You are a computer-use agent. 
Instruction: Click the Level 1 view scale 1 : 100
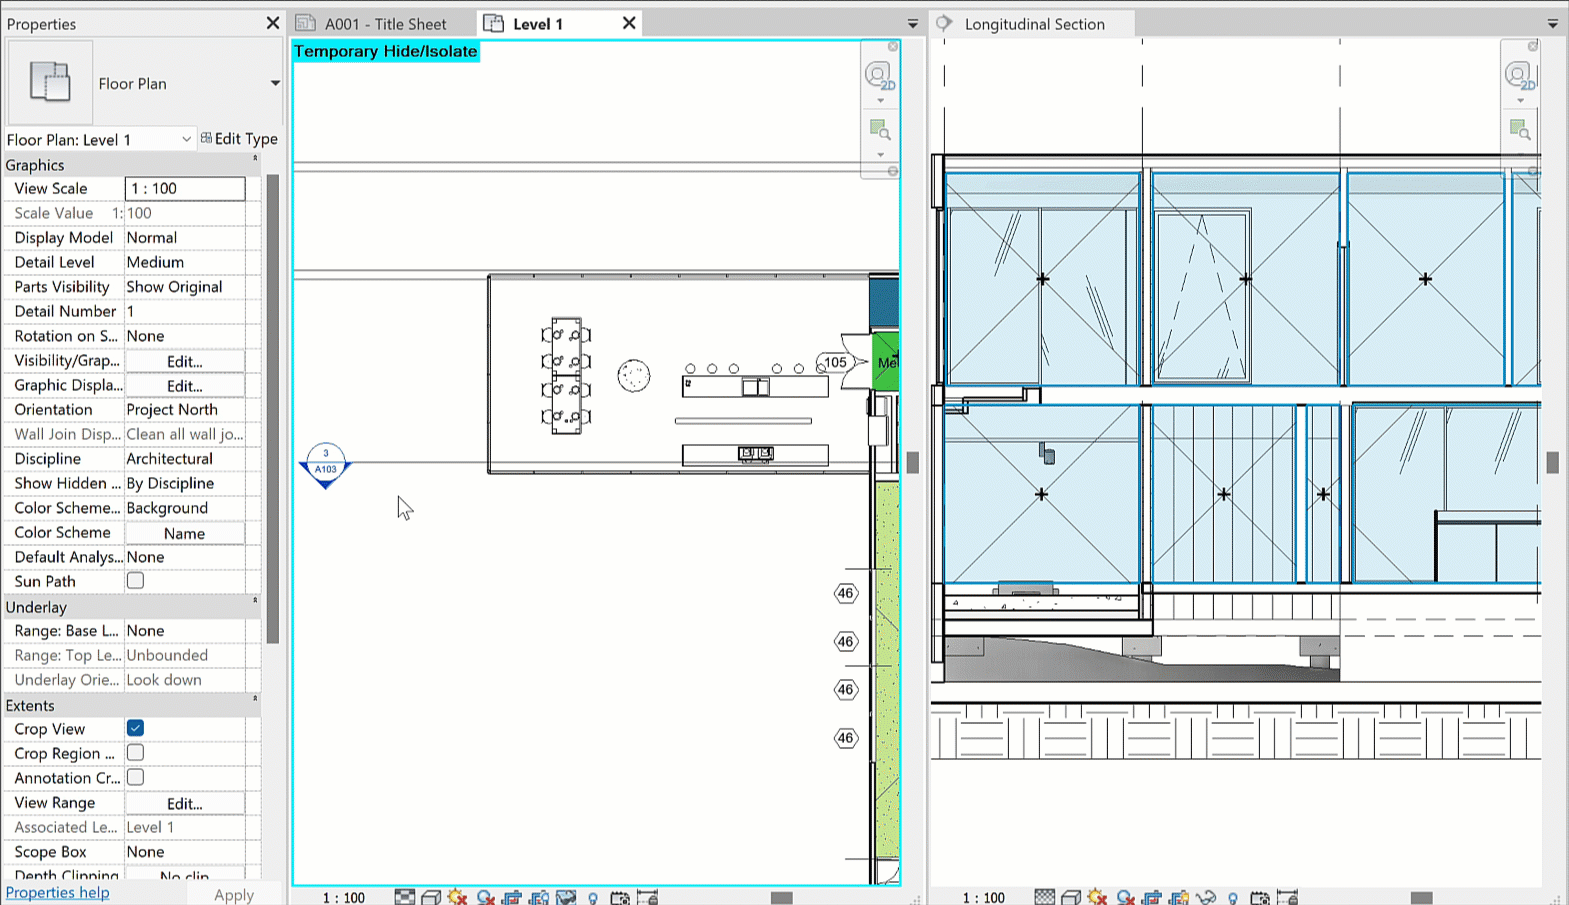pyautogui.click(x=343, y=897)
